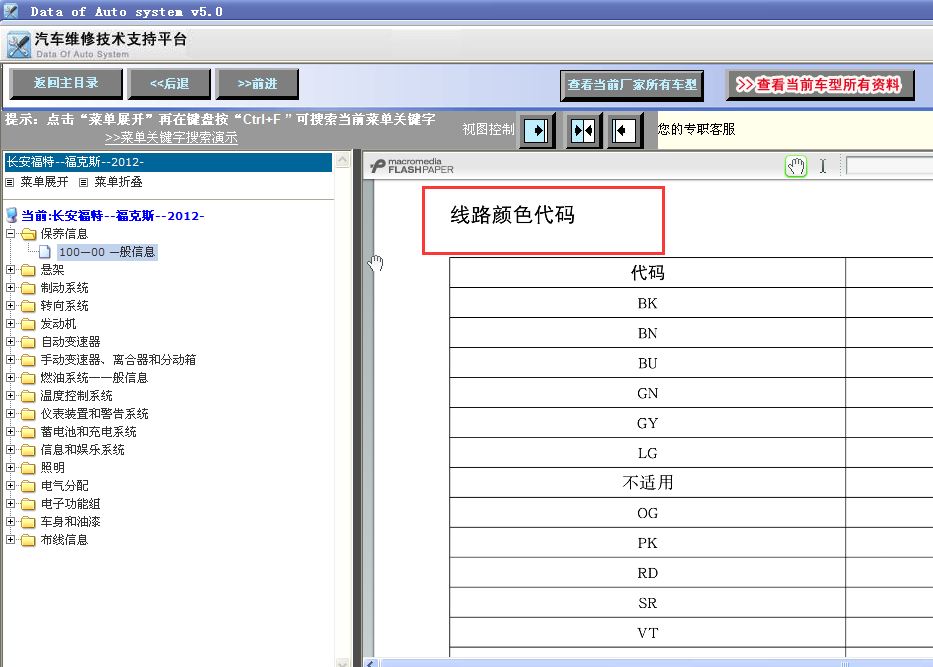The width and height of the screenshot is (933, 667).
Task: Click the folder icon next to 悬架
Action: pyautogui.click(x=28, y=270)
